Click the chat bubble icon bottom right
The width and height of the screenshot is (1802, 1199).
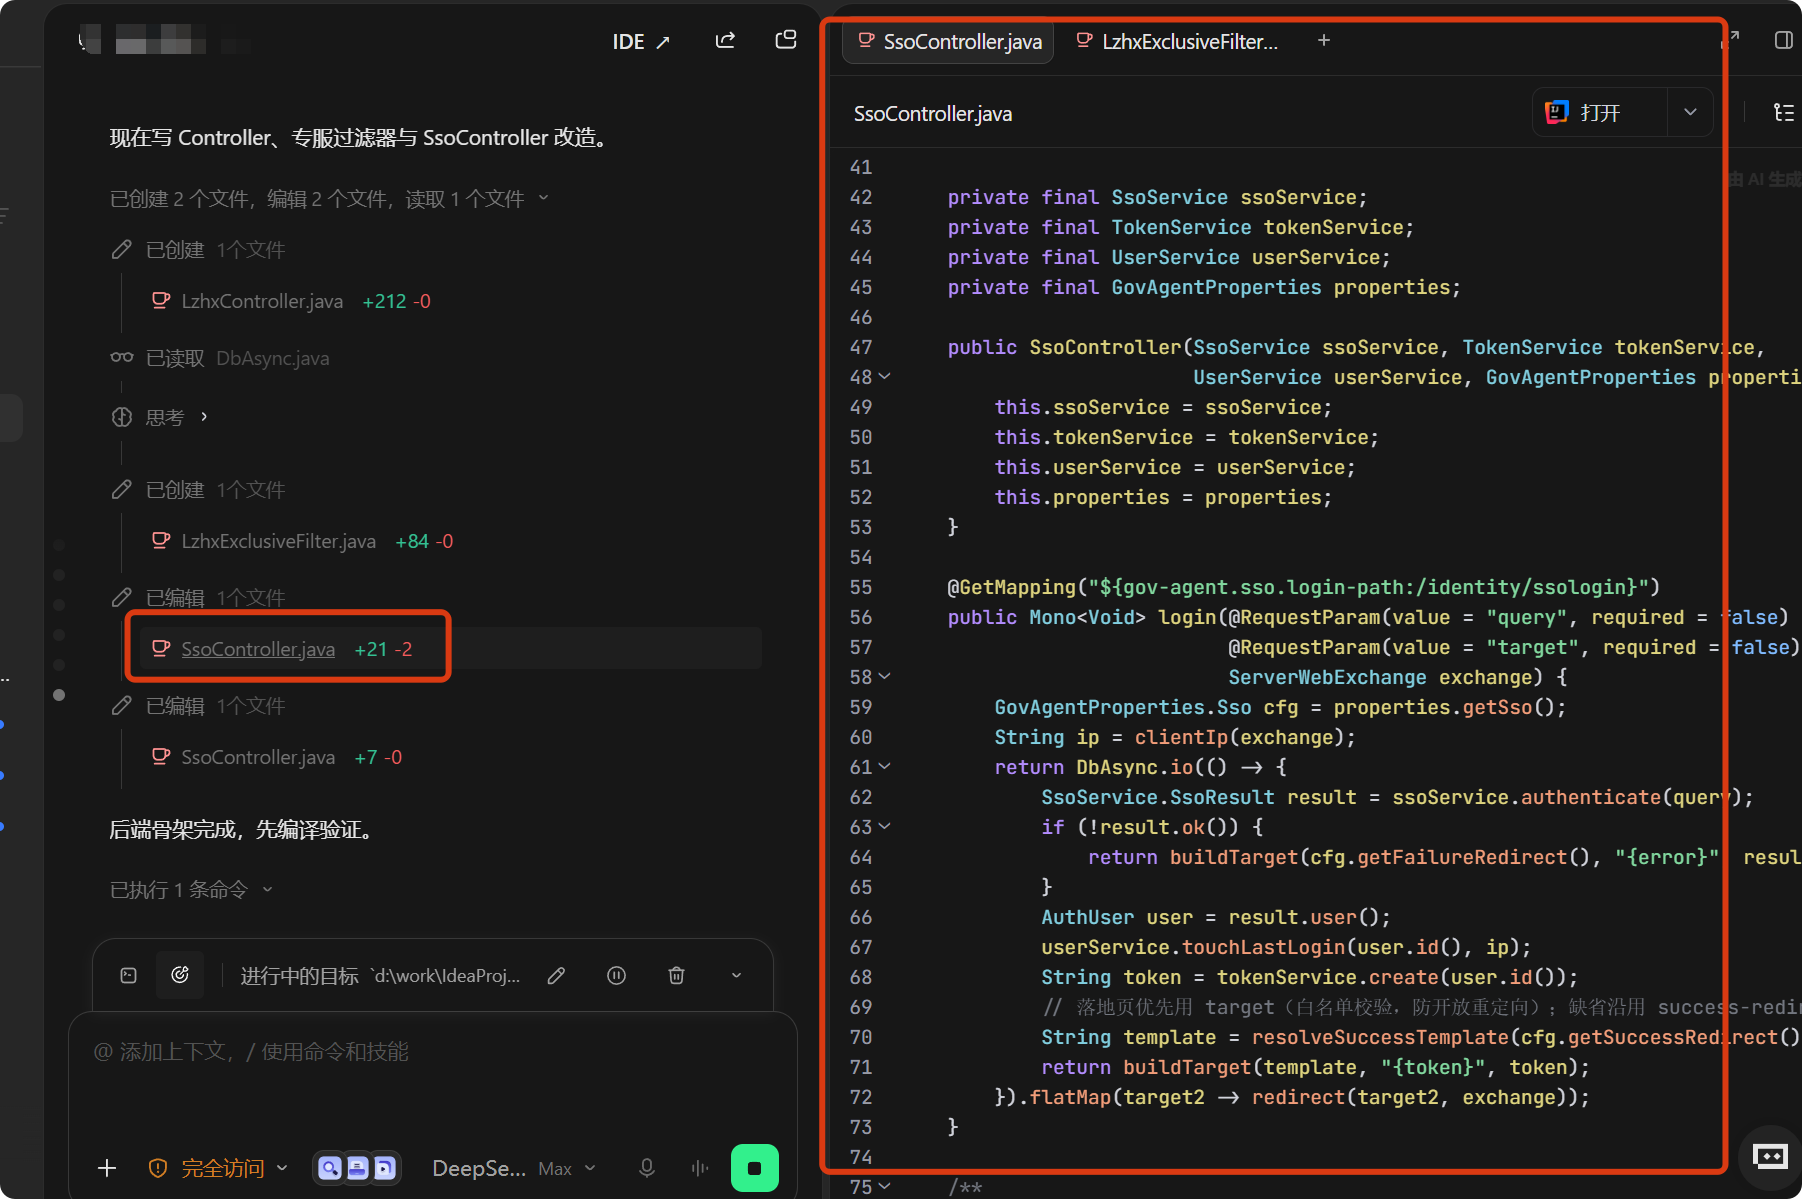1770,1157
